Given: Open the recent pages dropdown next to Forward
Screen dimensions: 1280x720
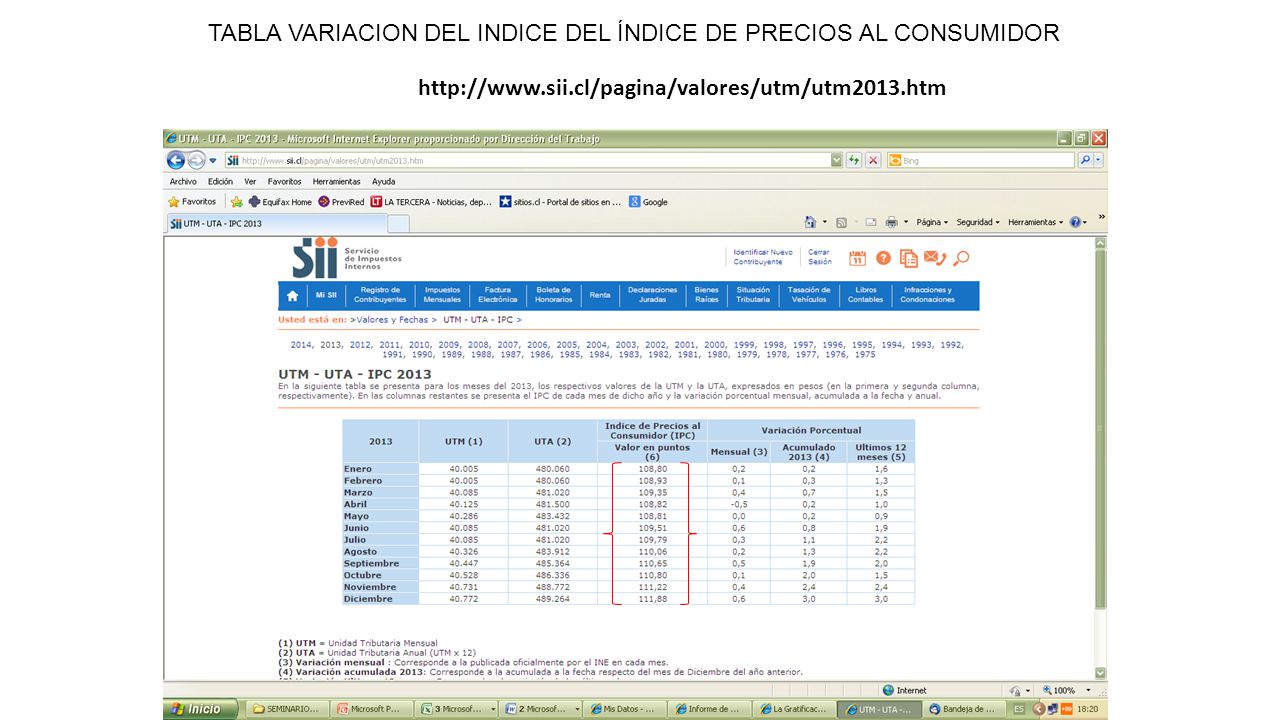Looking at the screenshot, I should (213, 160).
